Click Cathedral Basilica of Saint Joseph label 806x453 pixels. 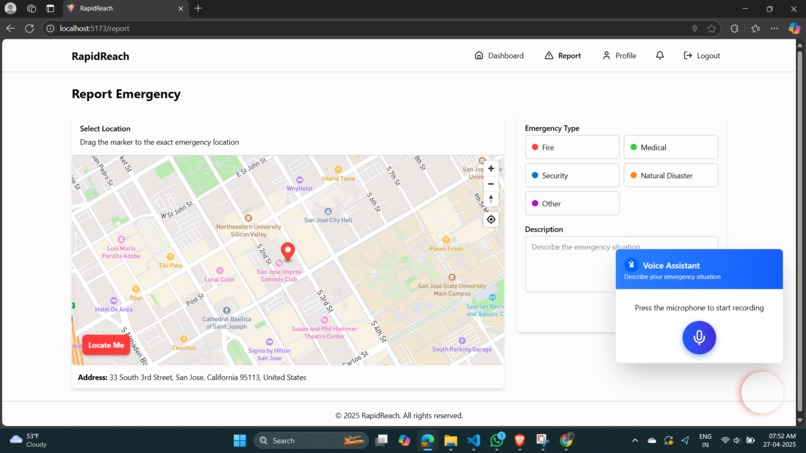227,322
